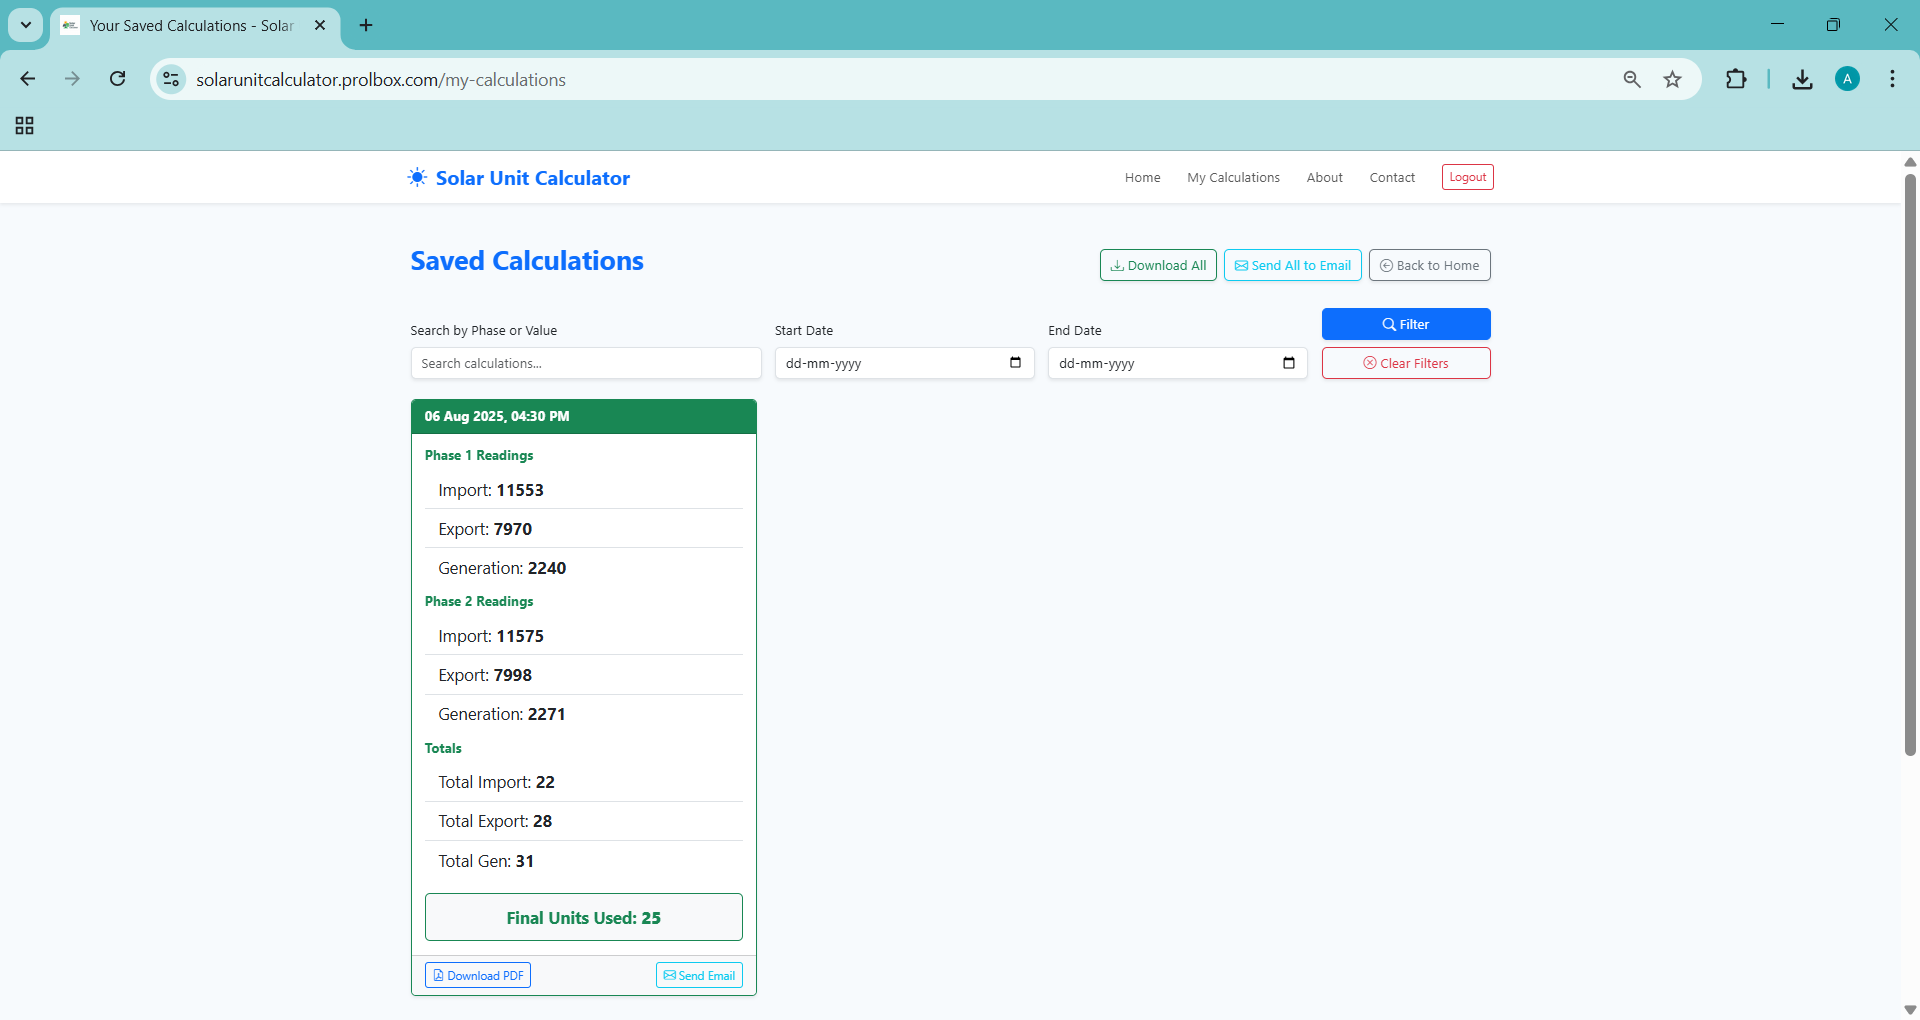Open the Chrome three-dot menu
The height and width of the screenshot is (1020, 1920).
1892,79
